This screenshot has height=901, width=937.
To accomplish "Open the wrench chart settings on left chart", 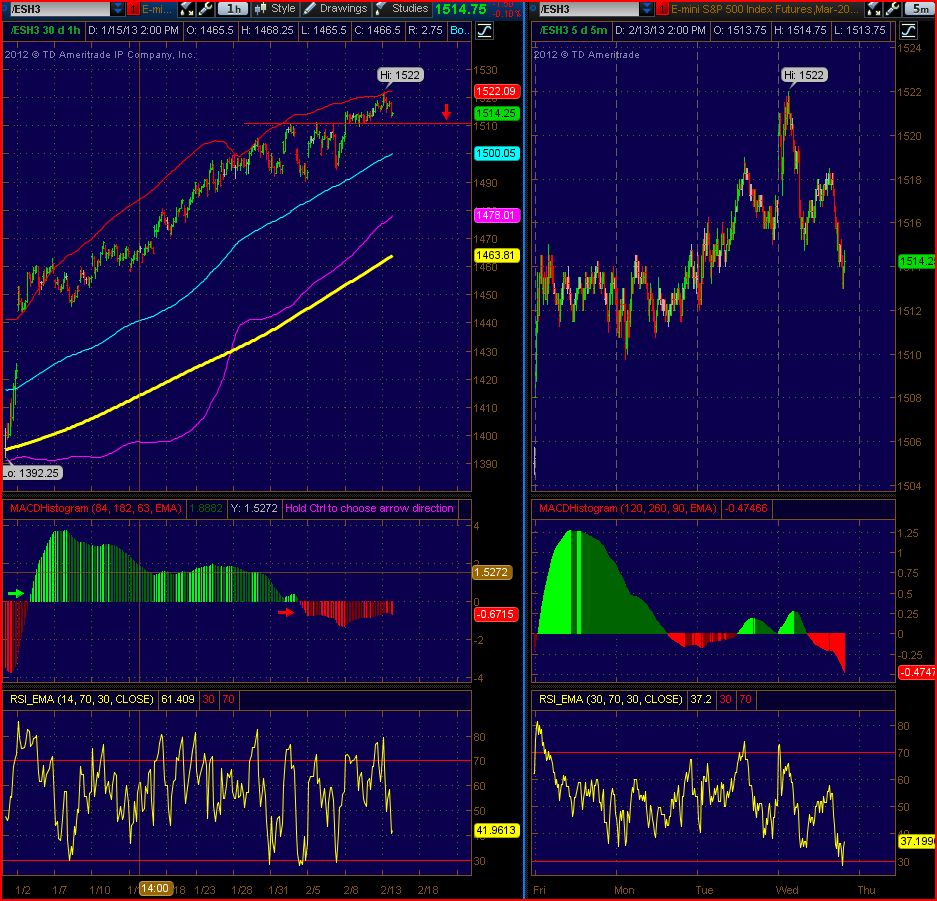I will point(206,8).
